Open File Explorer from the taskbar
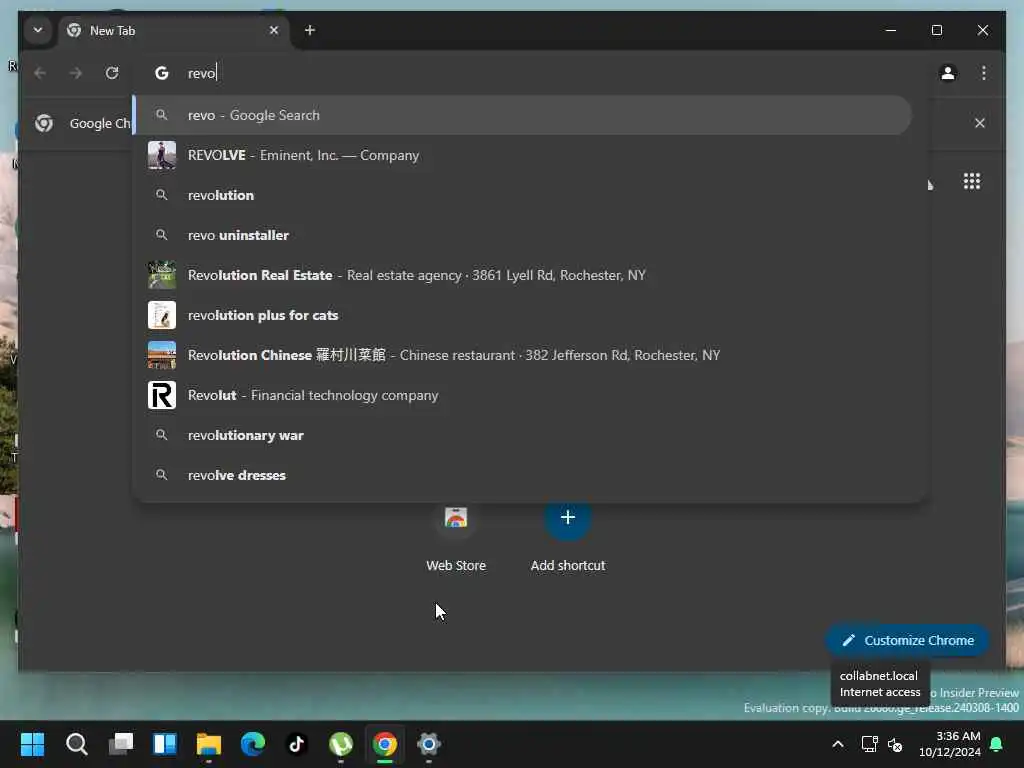 coord(209,744)
